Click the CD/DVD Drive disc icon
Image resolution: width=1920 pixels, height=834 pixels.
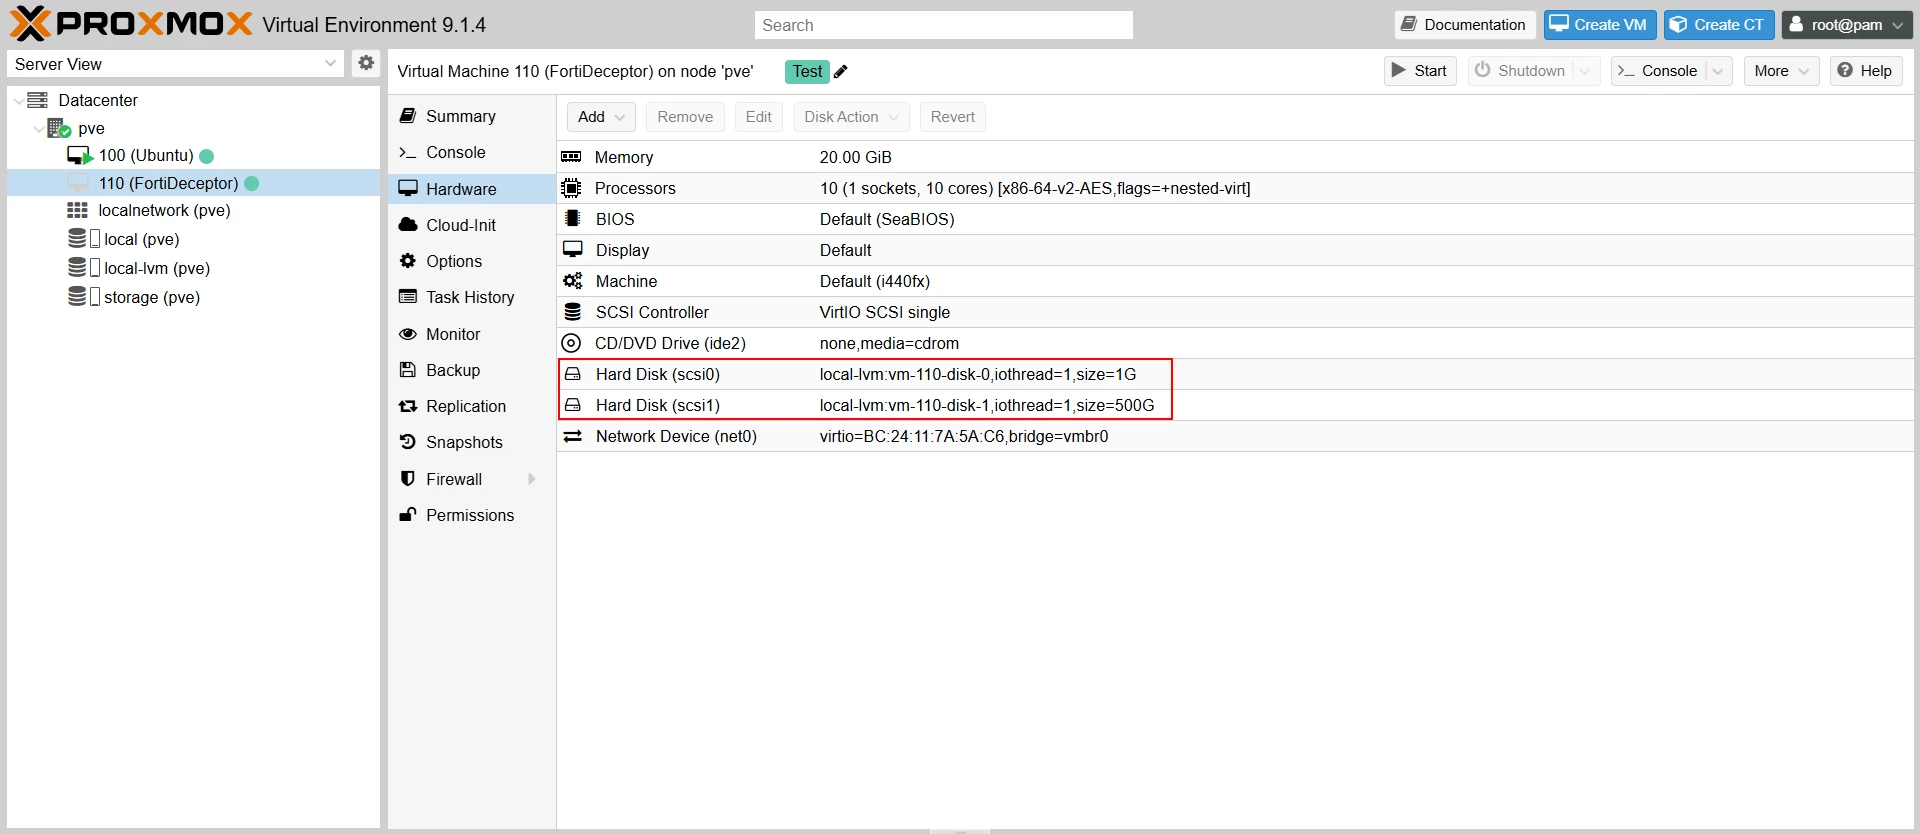pos(571,343)
